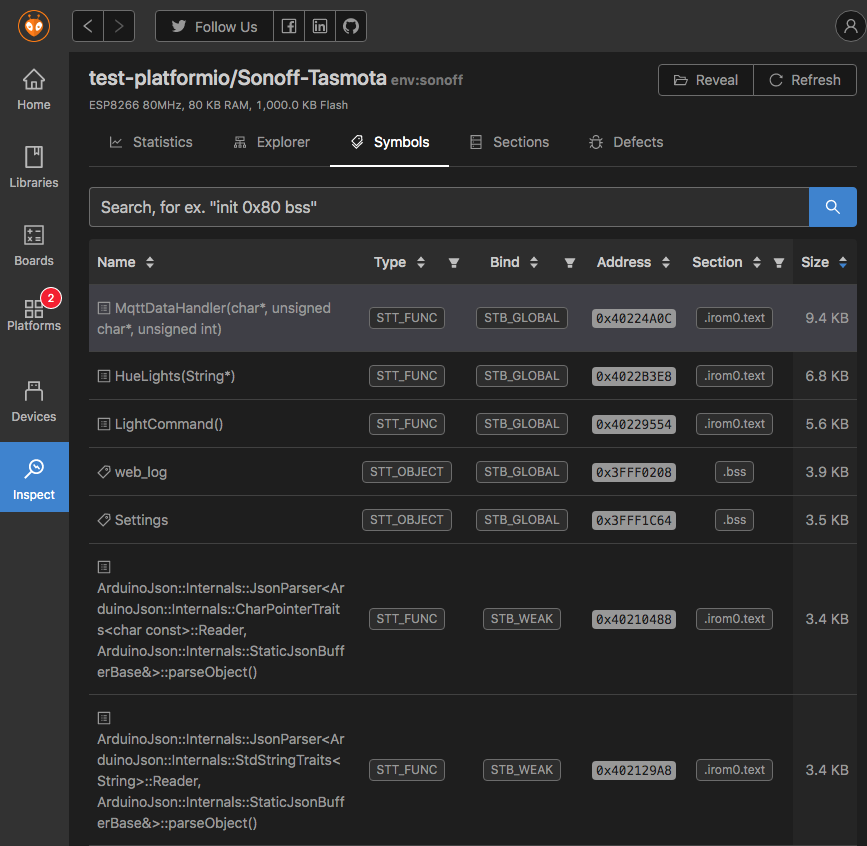Click Twitter Follow Us button
The height and width of the screenshot is (846, 867).
tap(215, 26)
